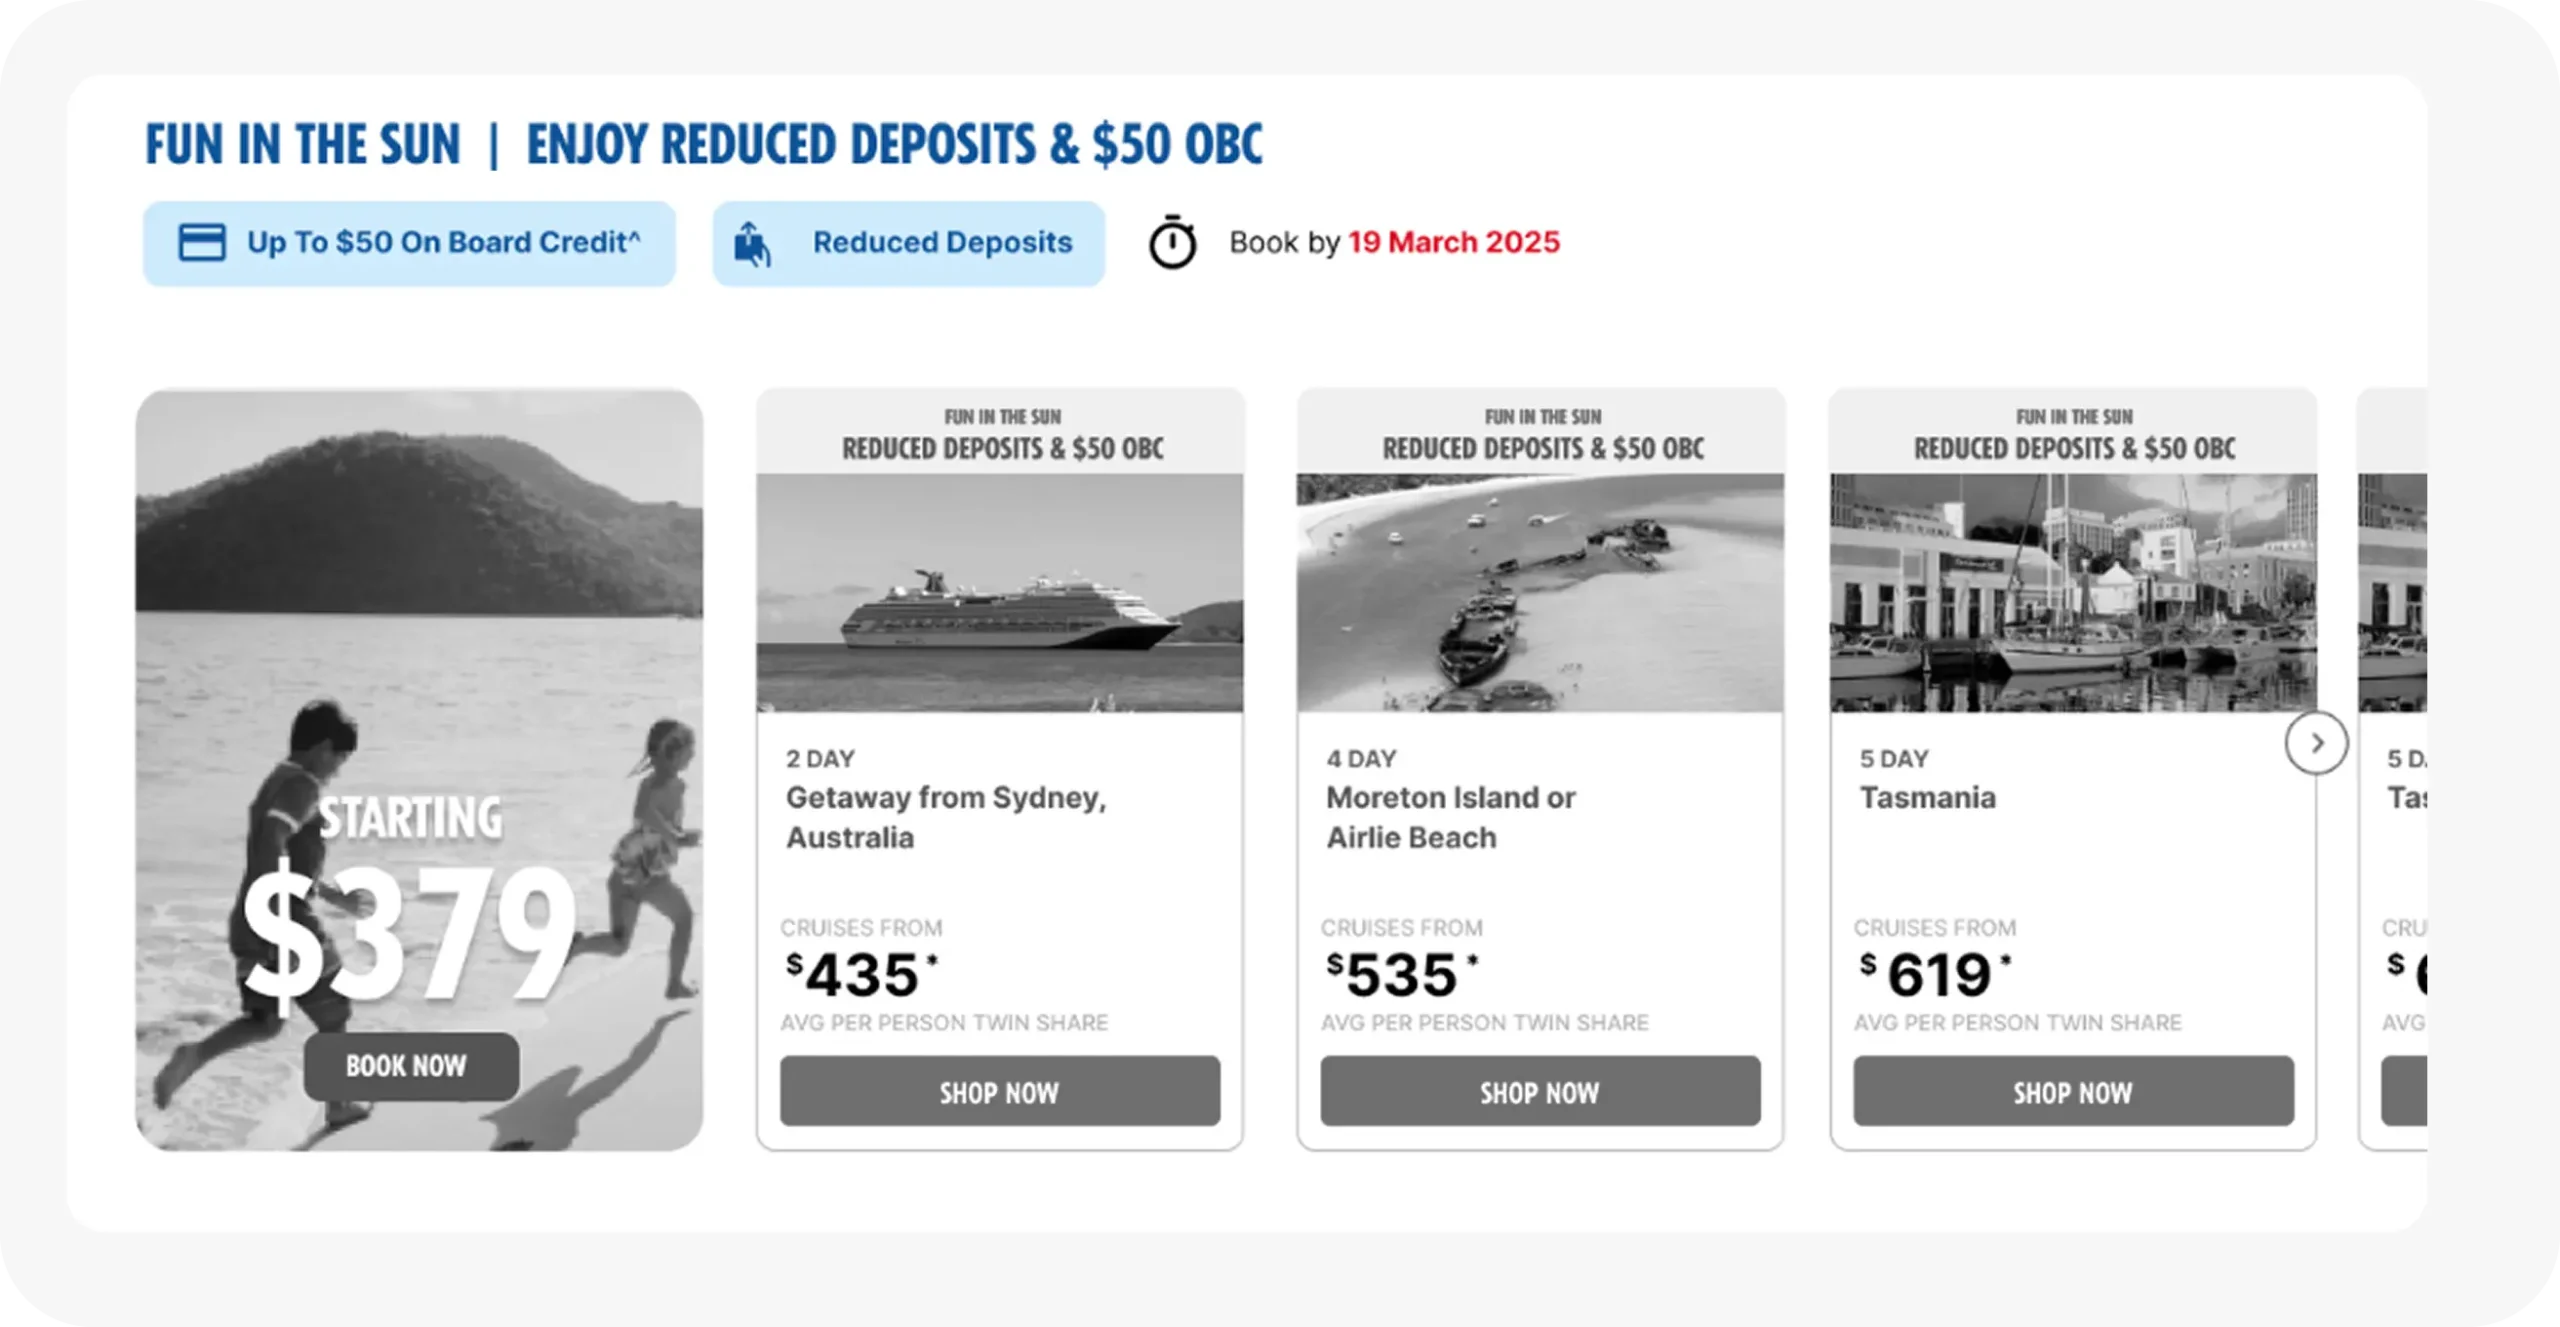Advance carousel with right chevron arrow
Viewport: 2560px width, 1327px height.
click(2316, 743)
